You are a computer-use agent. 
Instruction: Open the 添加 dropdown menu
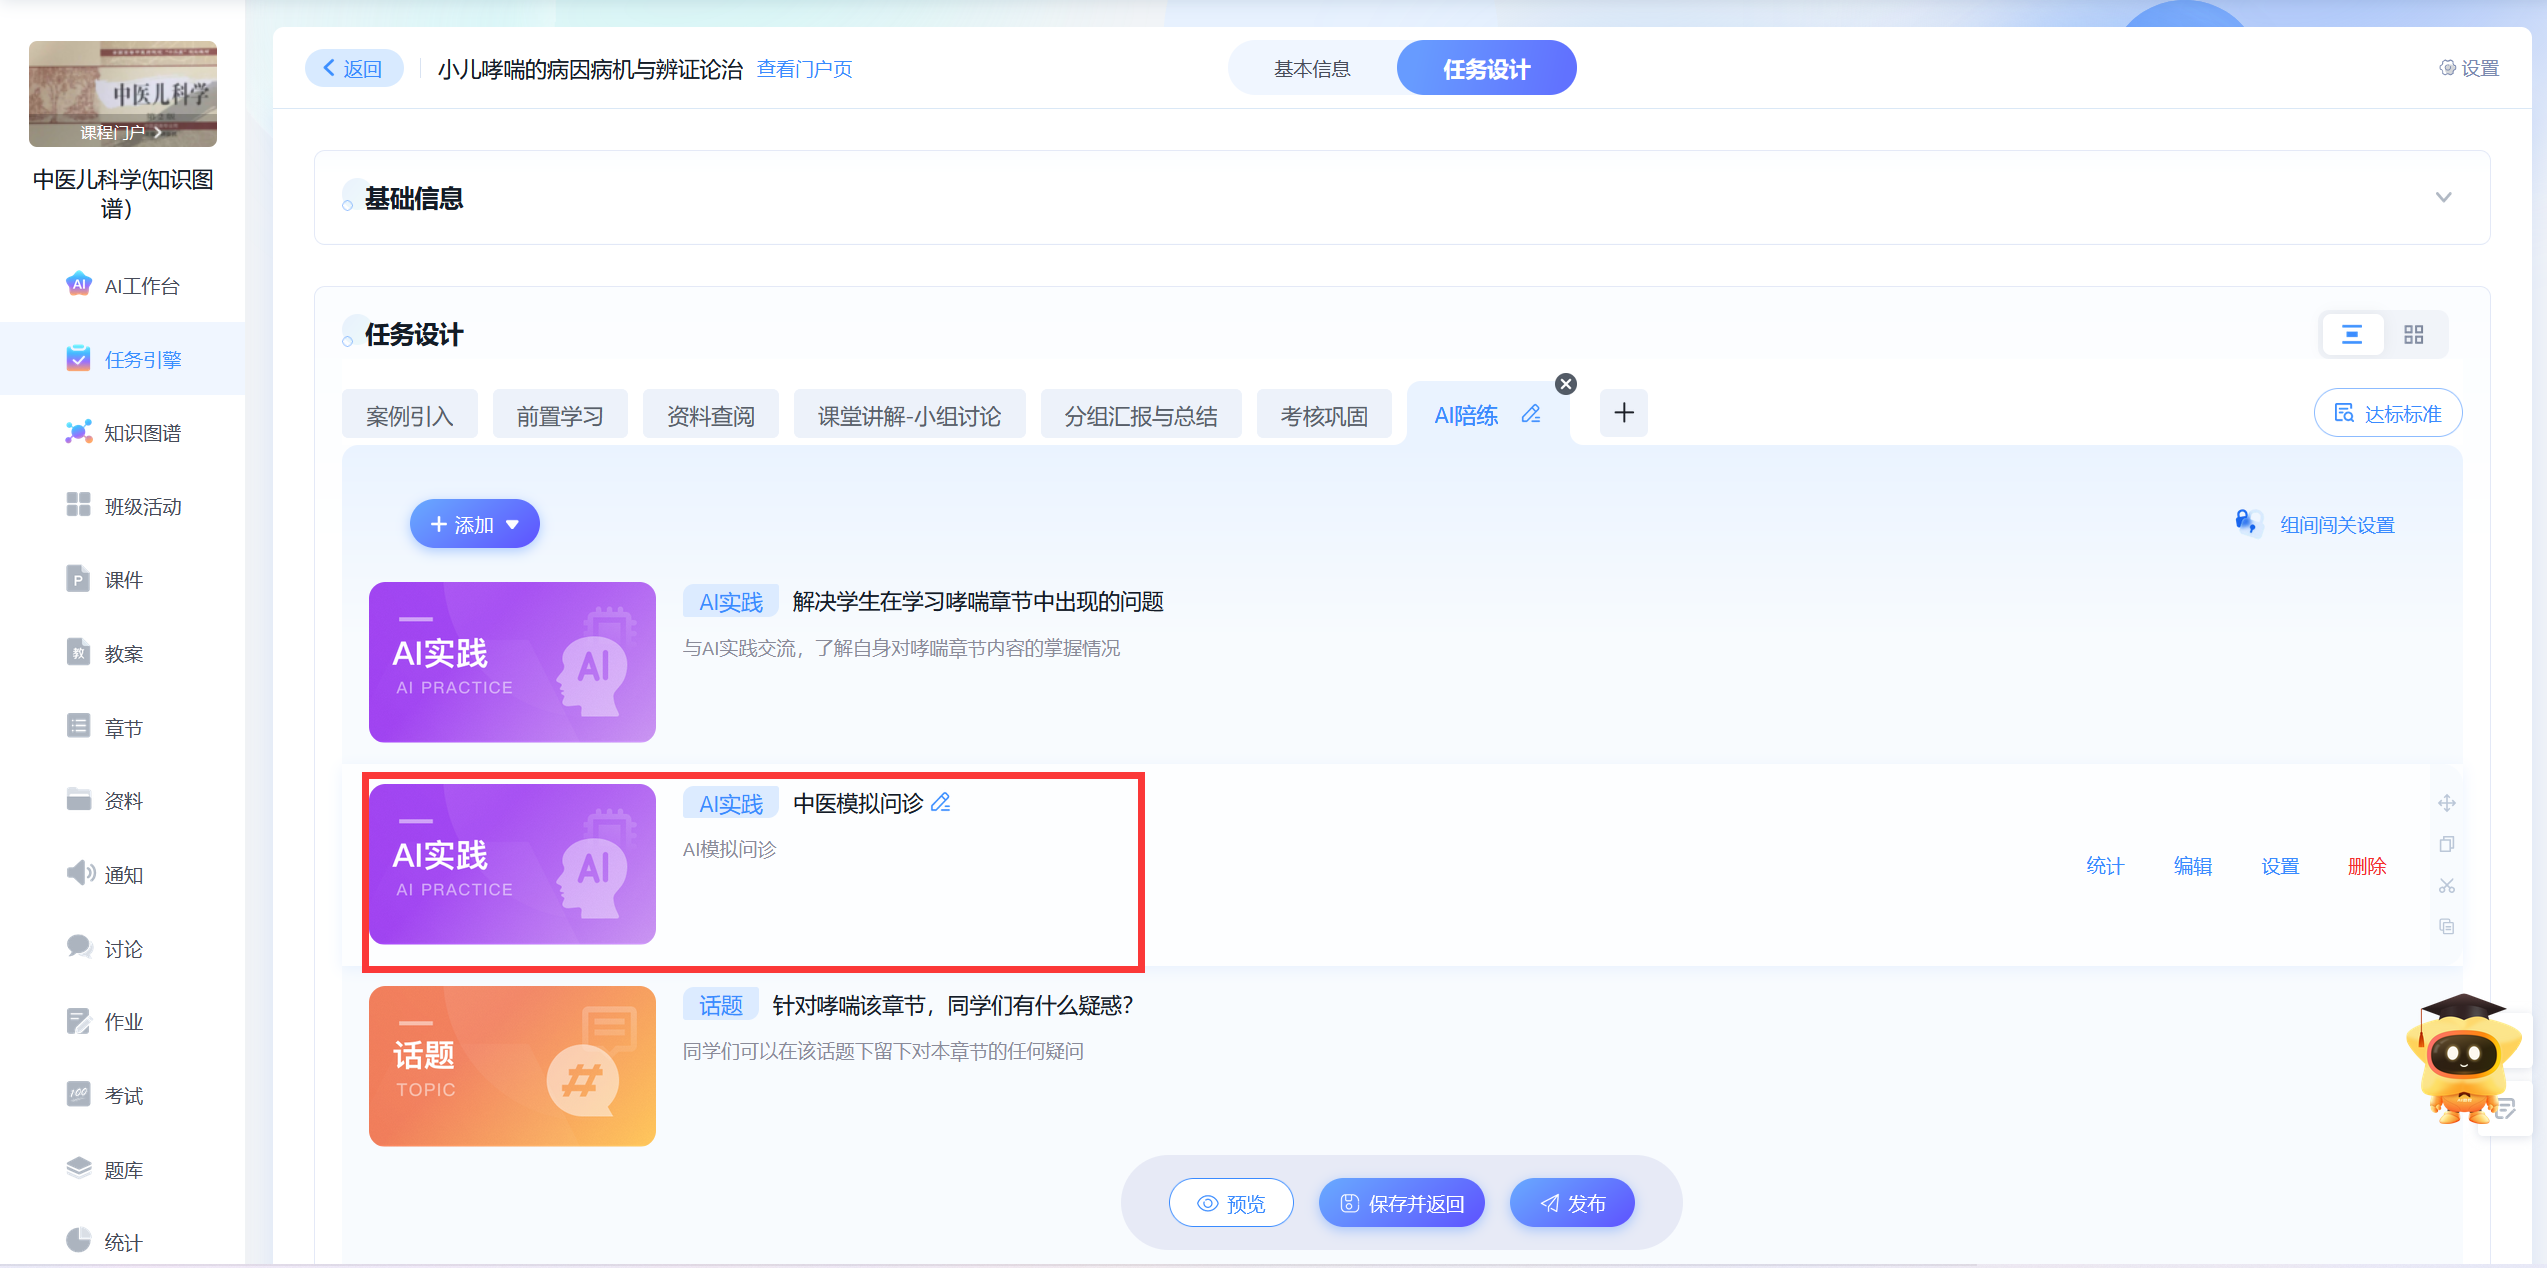(474, 525)
